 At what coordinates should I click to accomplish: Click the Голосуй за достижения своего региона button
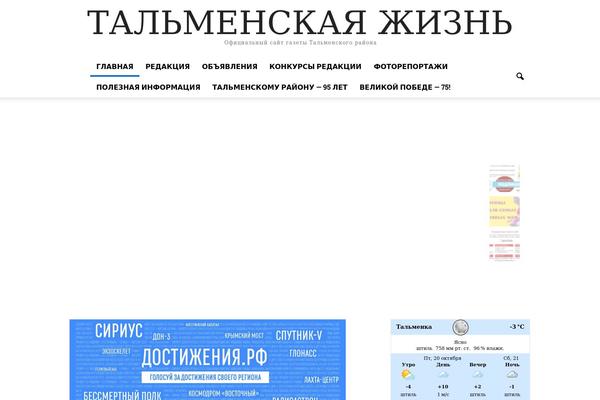click(205, 377)
